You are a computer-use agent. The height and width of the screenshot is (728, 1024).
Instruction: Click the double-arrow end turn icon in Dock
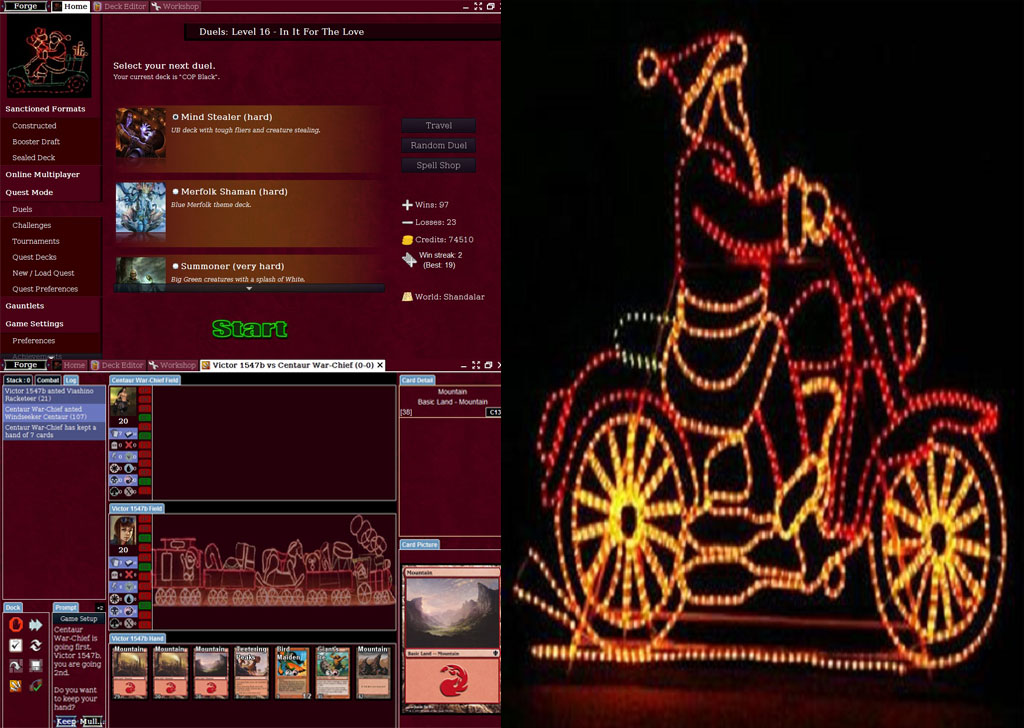pos(36,625)
